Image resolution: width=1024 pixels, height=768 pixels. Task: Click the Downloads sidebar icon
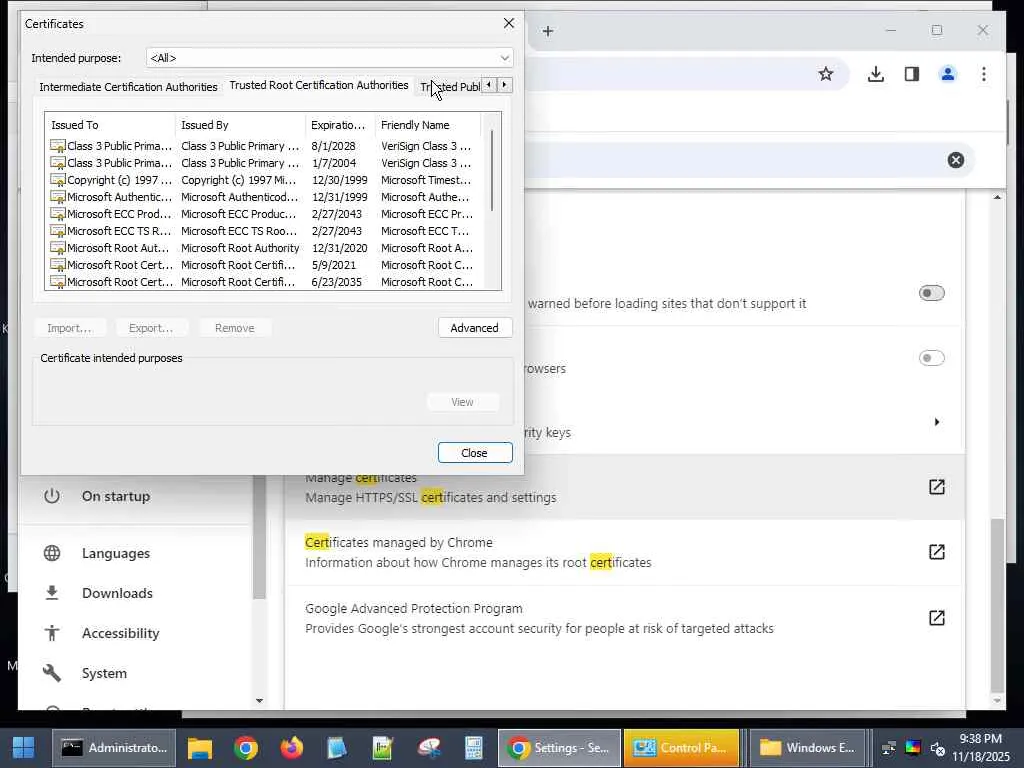coord(52,593)
